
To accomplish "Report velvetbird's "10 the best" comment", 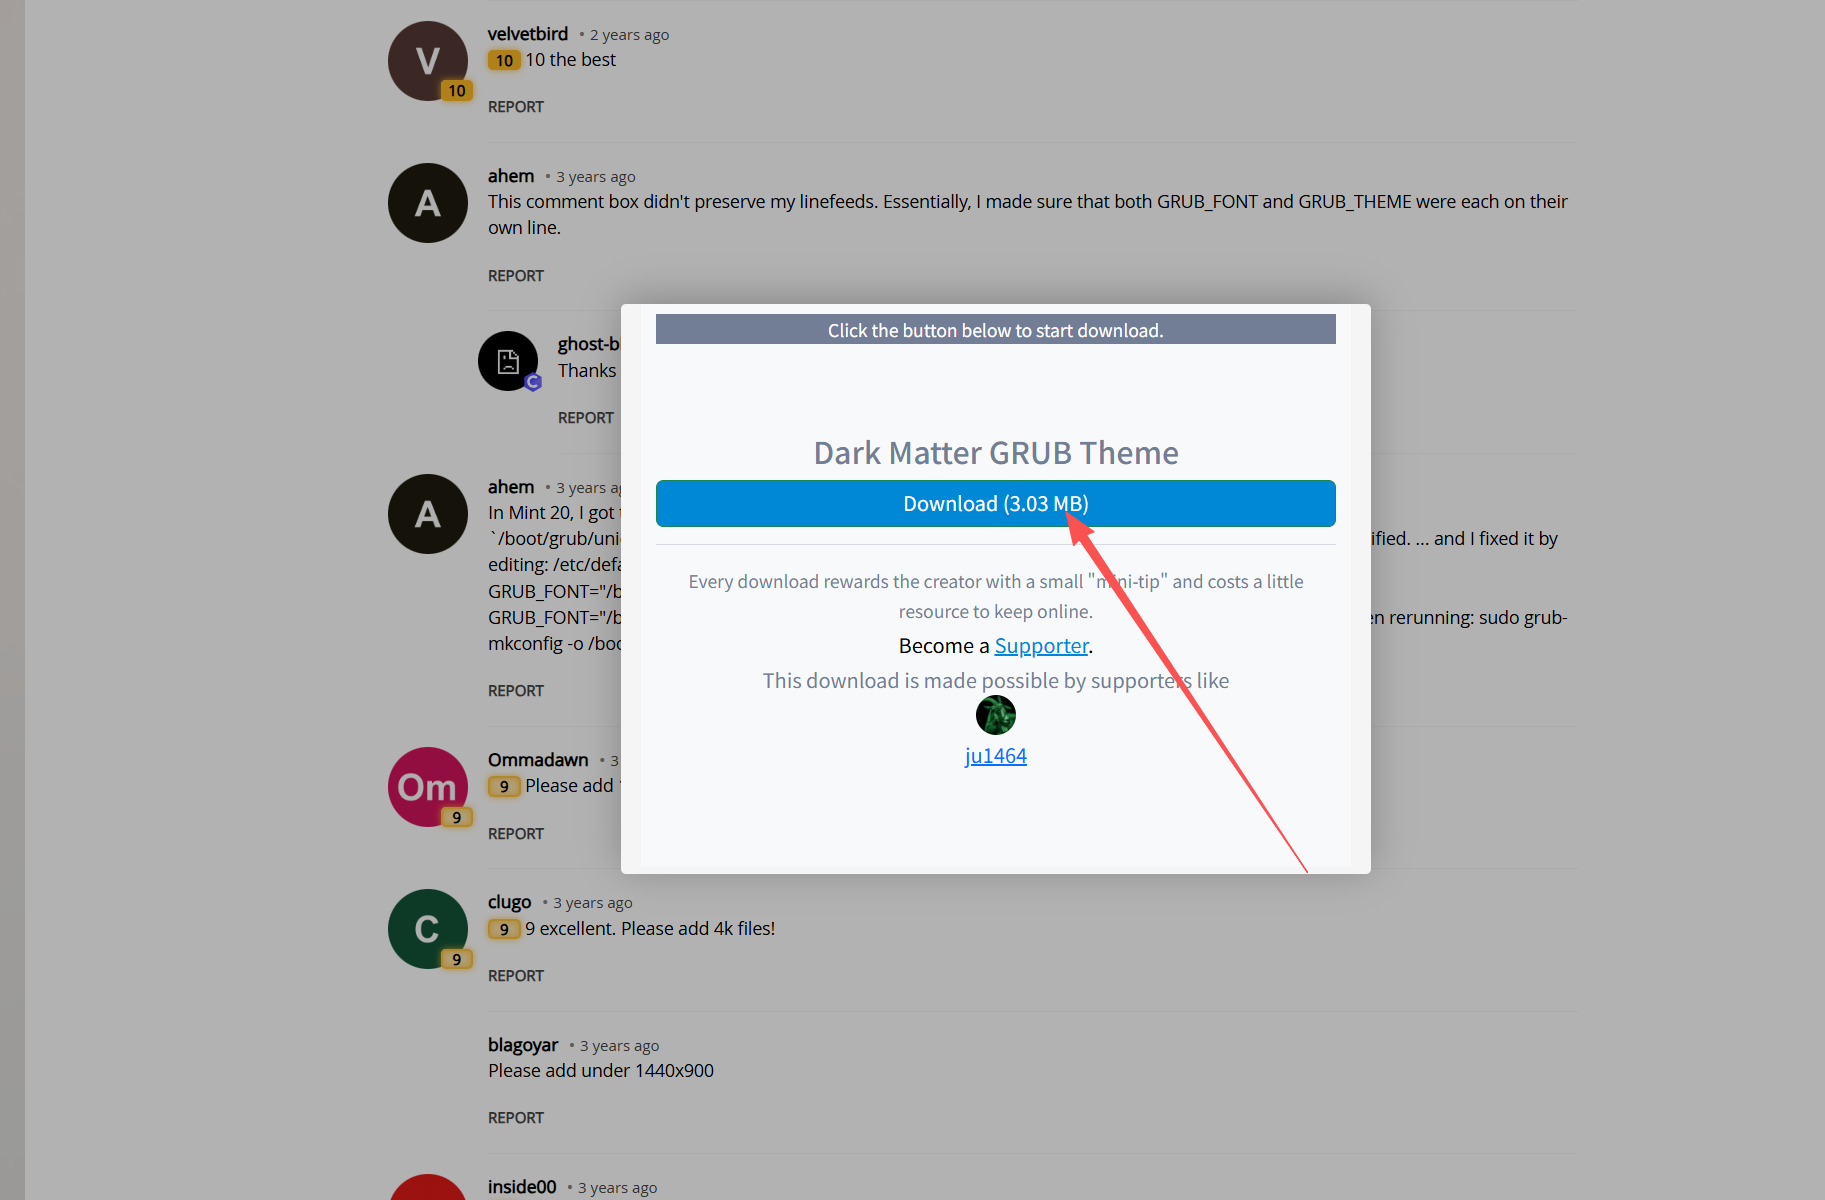I will tap(515, 107).
